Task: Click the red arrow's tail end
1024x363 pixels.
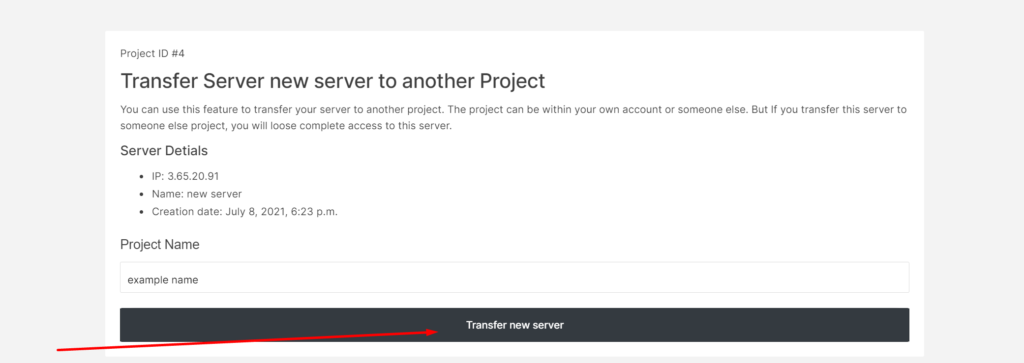Action: click(x=59, y=350)
